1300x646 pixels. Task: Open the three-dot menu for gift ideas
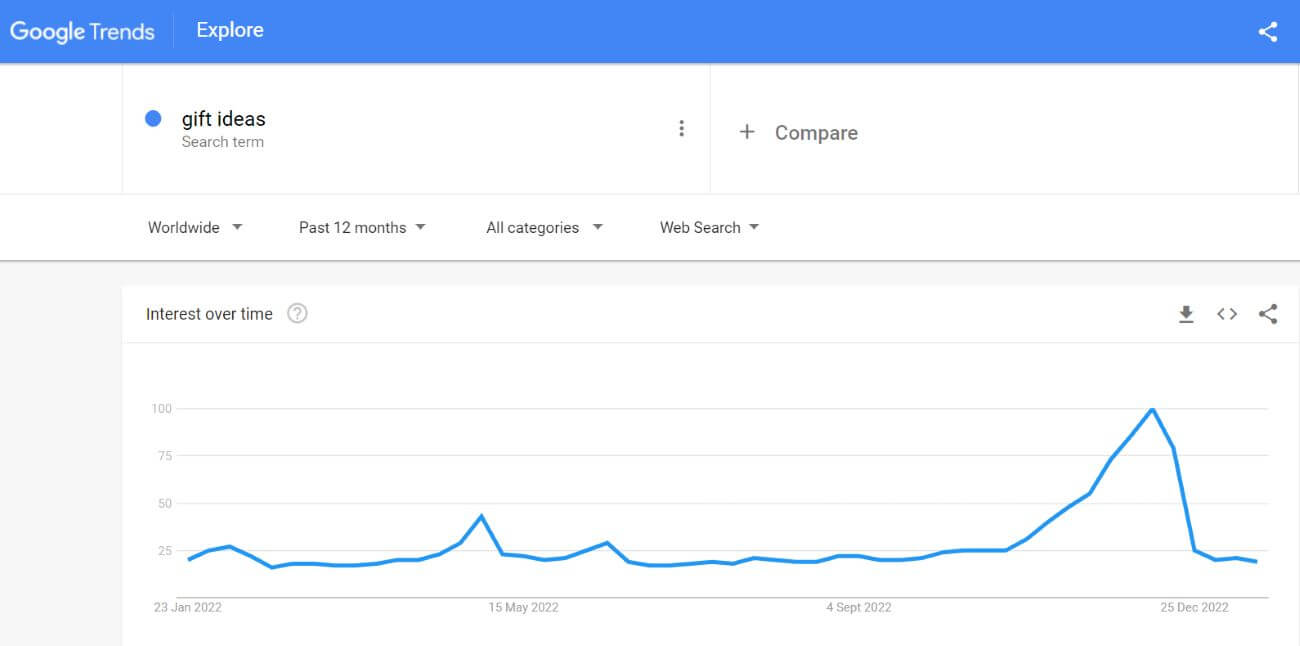[681, 128]
